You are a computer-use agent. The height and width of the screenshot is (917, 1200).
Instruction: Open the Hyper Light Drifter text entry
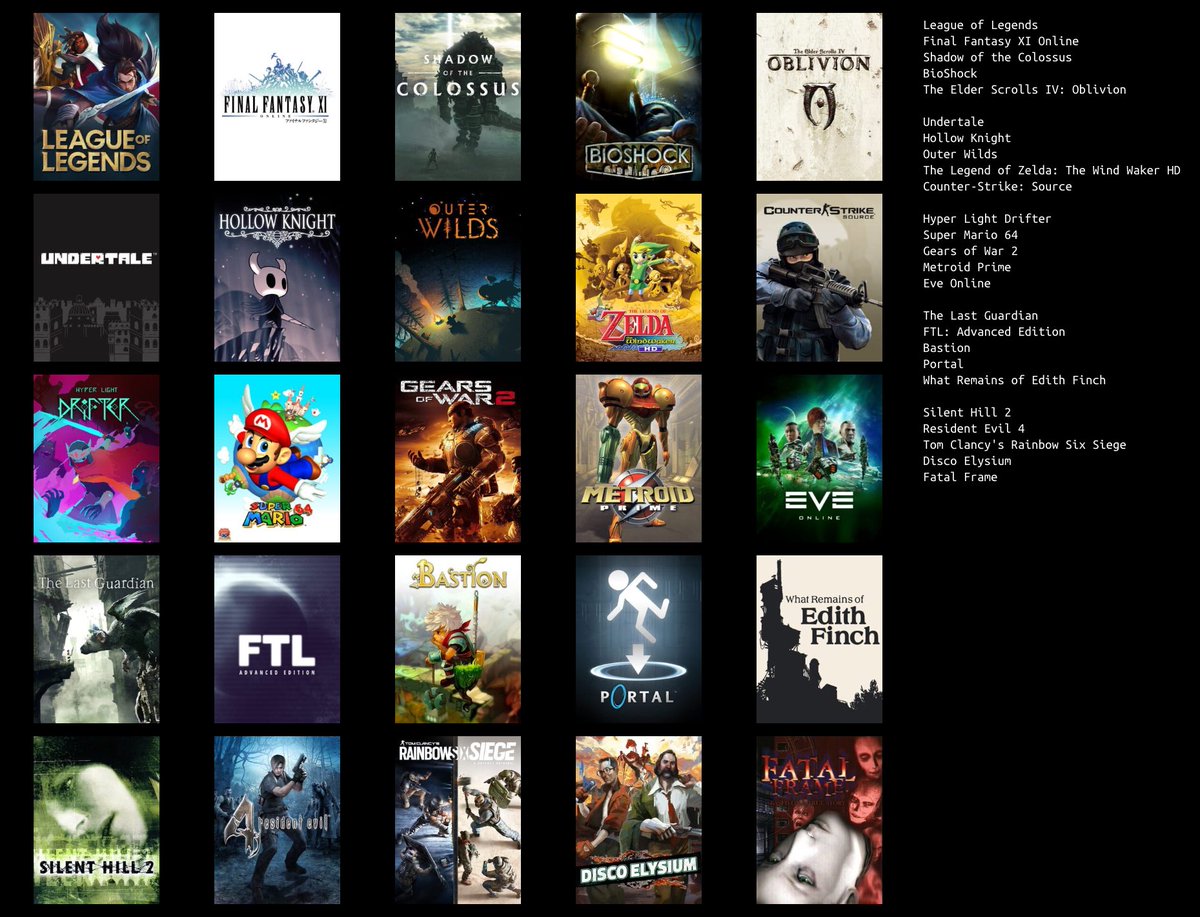(985, 218)
